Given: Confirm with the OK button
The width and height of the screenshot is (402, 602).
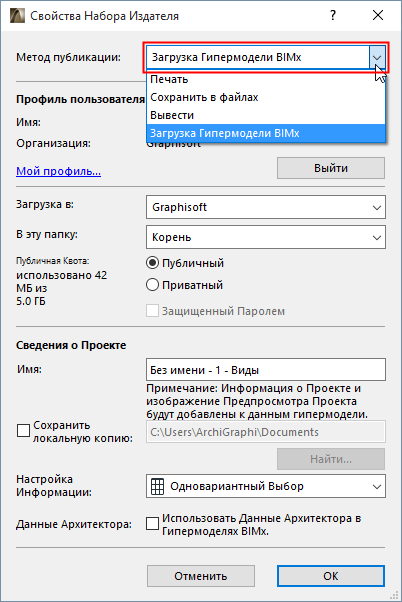Looking at the screenshot, I should (331, 576).
